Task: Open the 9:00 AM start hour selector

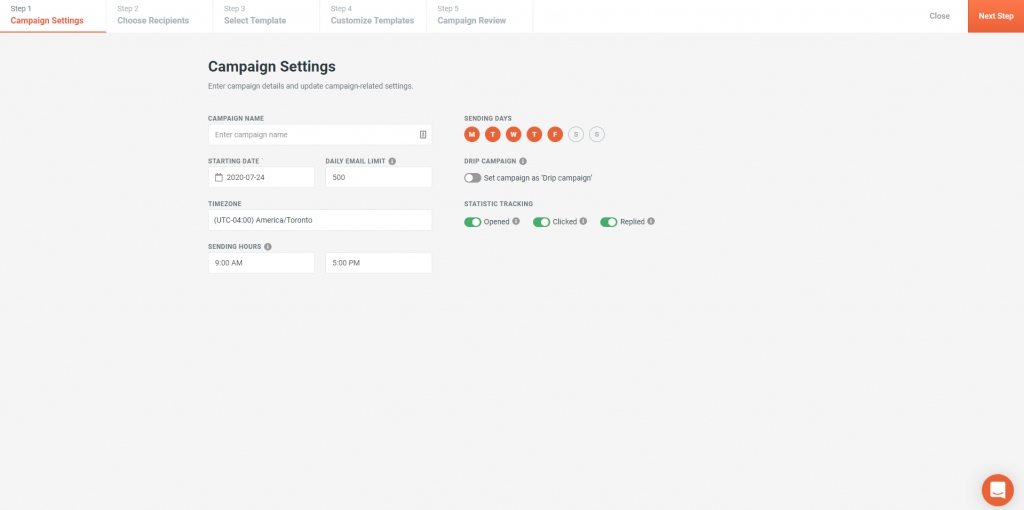Action: (261, 263)
